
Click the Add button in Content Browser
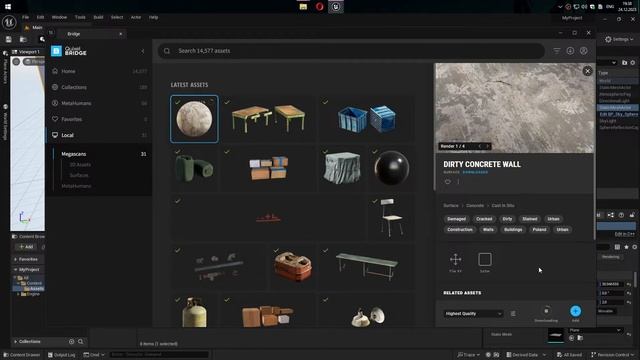(x=27, y=247)
